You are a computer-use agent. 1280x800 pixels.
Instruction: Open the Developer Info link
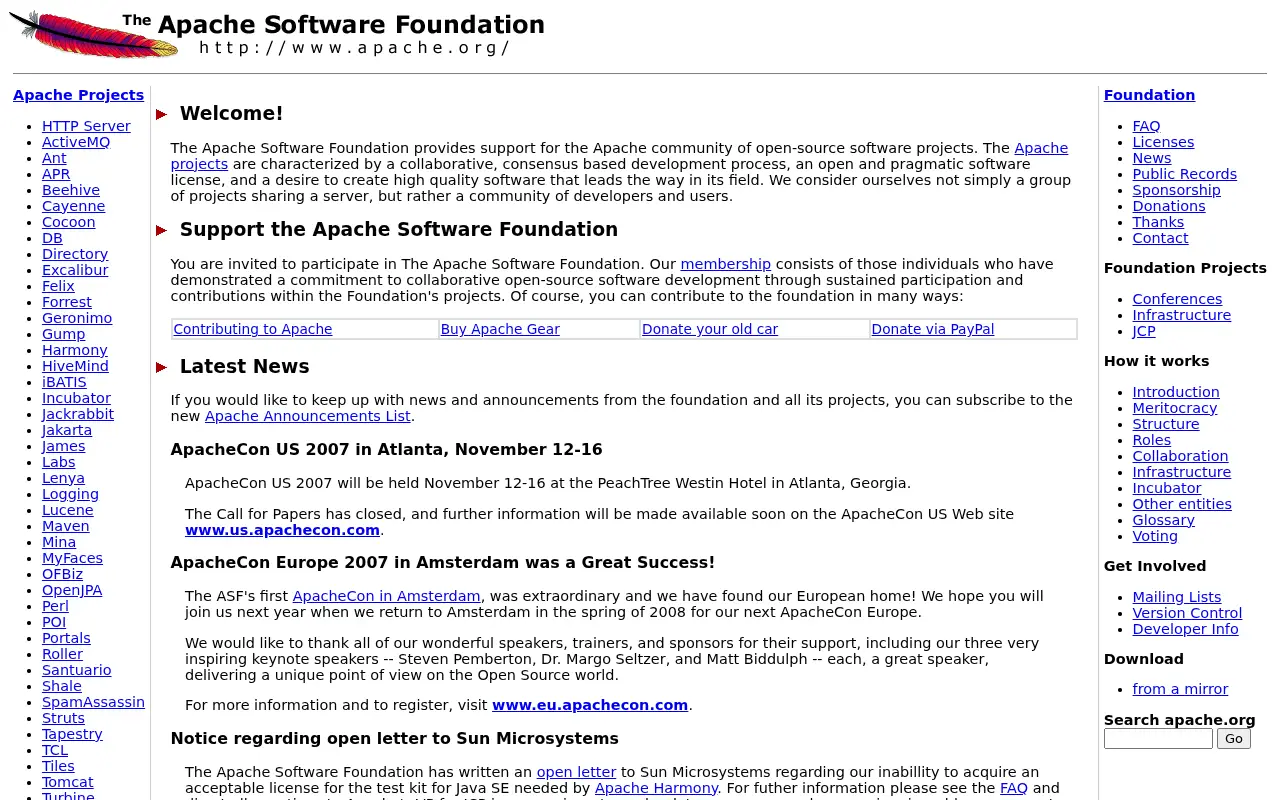(1185, 629)
